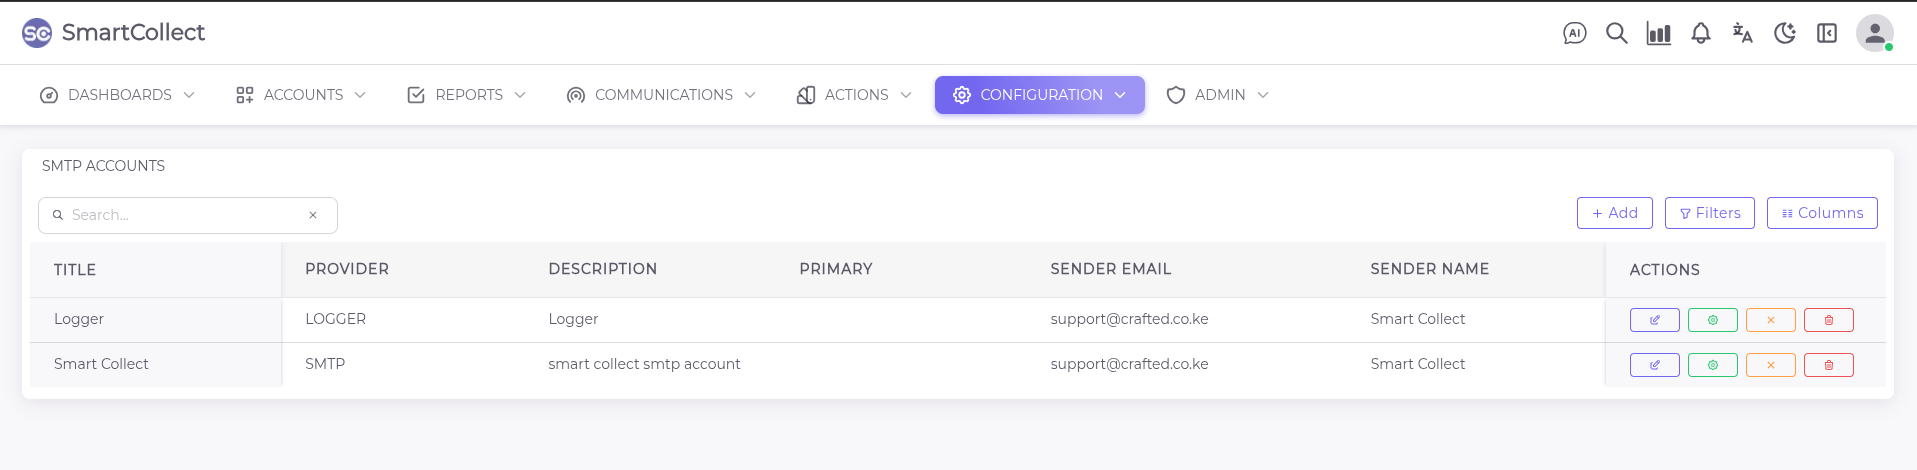Click the orange X icon for Smart Collect

(1770, 365)
